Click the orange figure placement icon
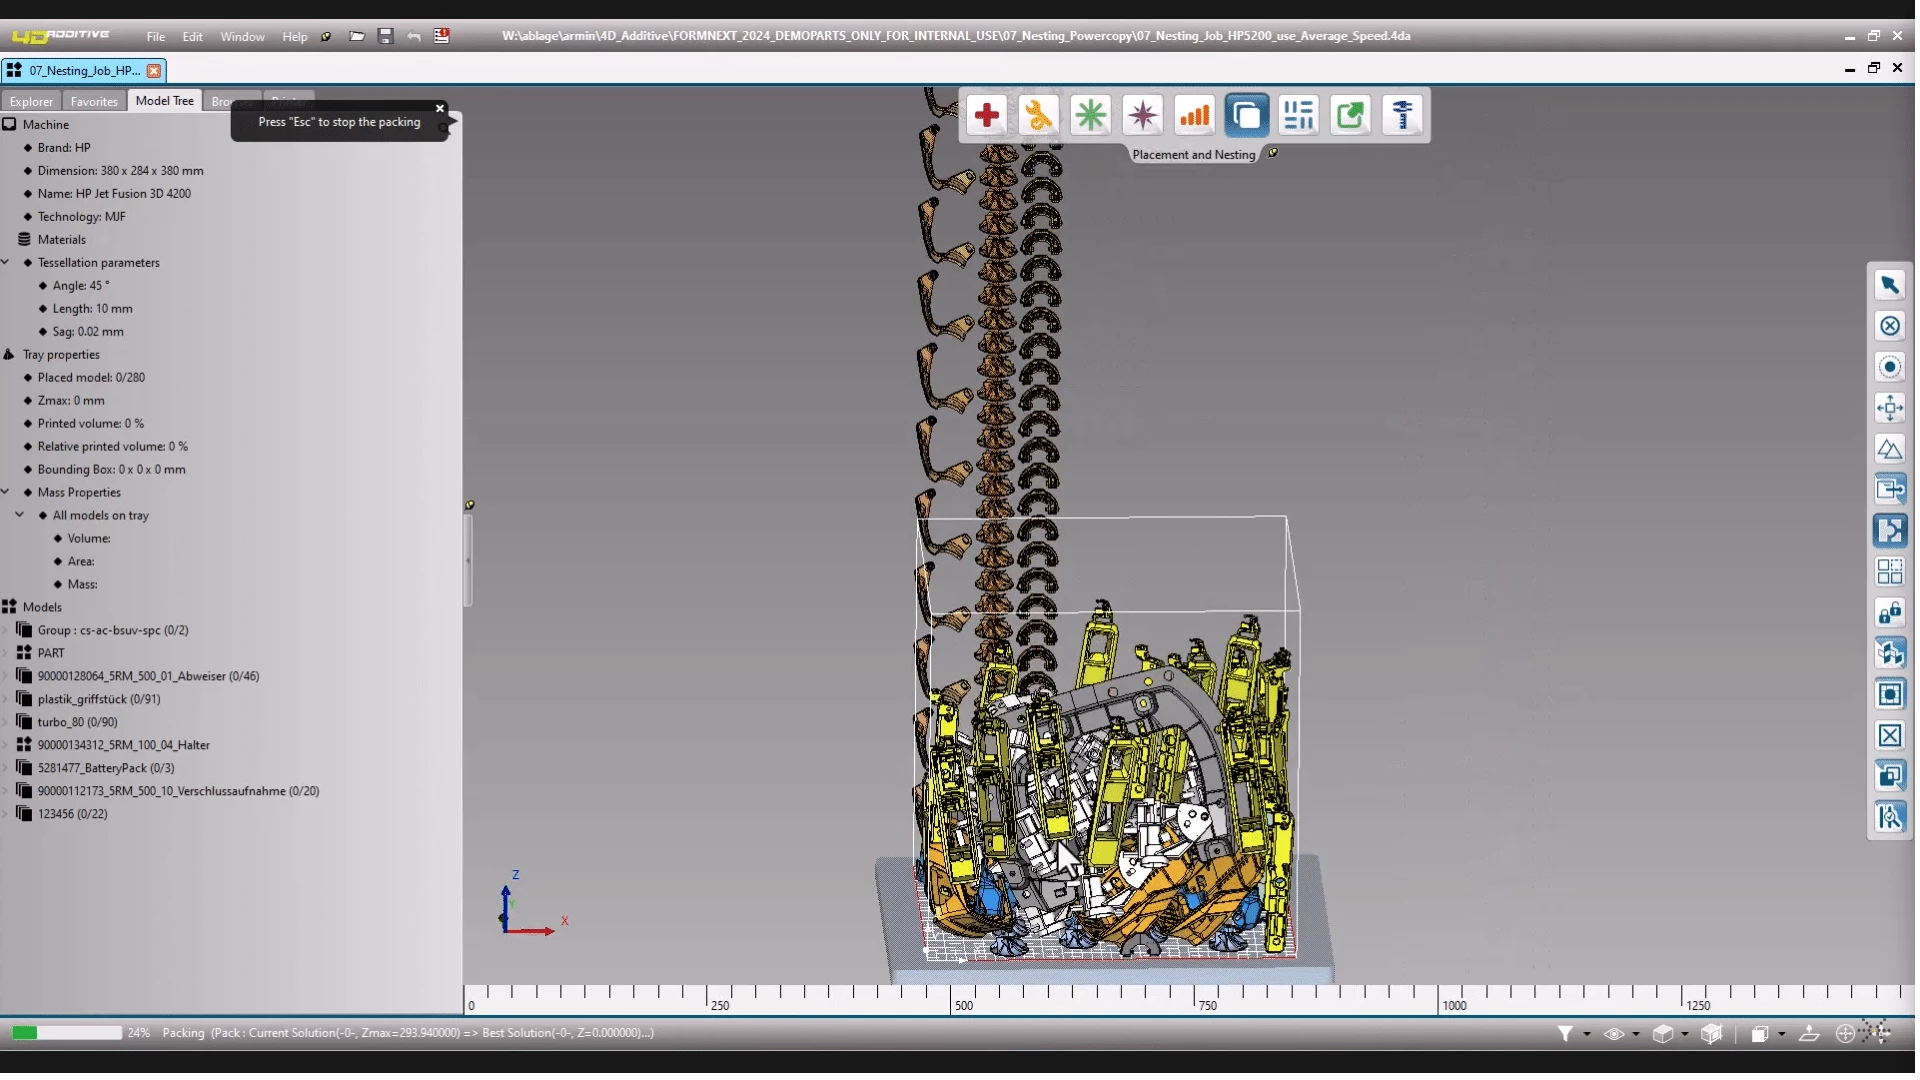Viewport: 1920px width, 1080px height. [x=1038, y=115]
